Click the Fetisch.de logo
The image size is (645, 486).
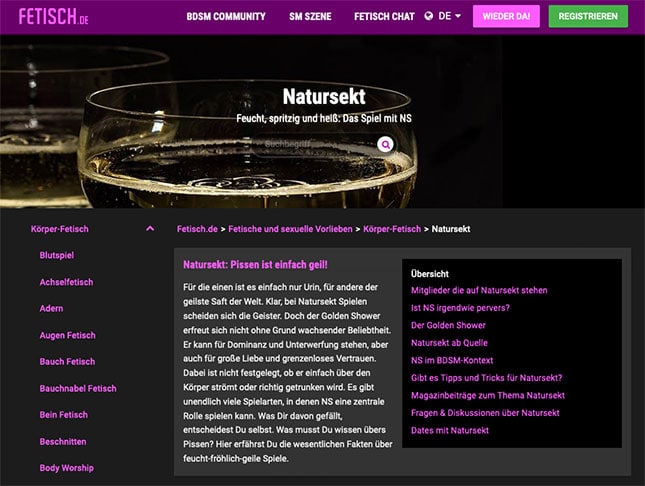53,16
